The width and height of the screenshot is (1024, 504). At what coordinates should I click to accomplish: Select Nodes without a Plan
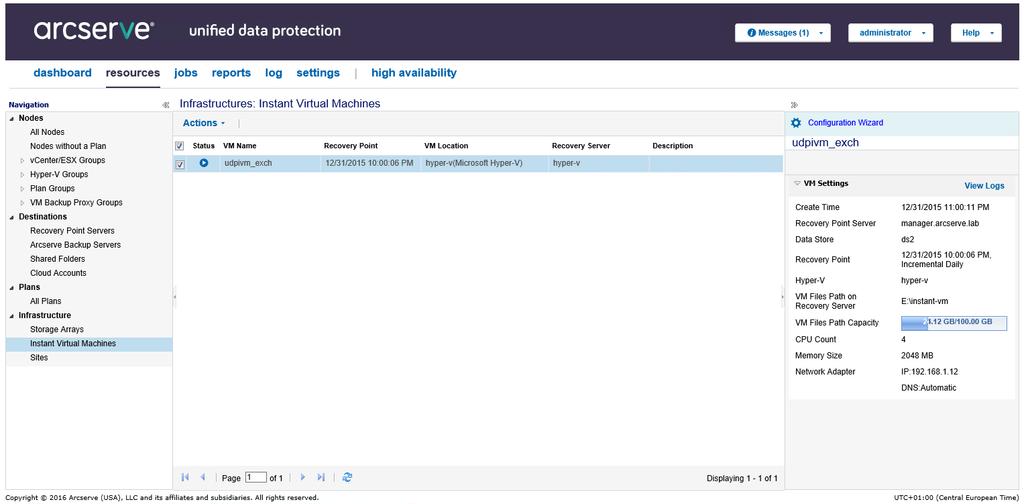pos(68,146)
